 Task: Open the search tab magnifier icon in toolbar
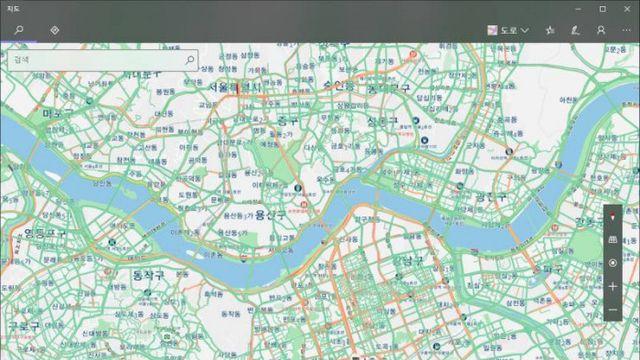19,30
